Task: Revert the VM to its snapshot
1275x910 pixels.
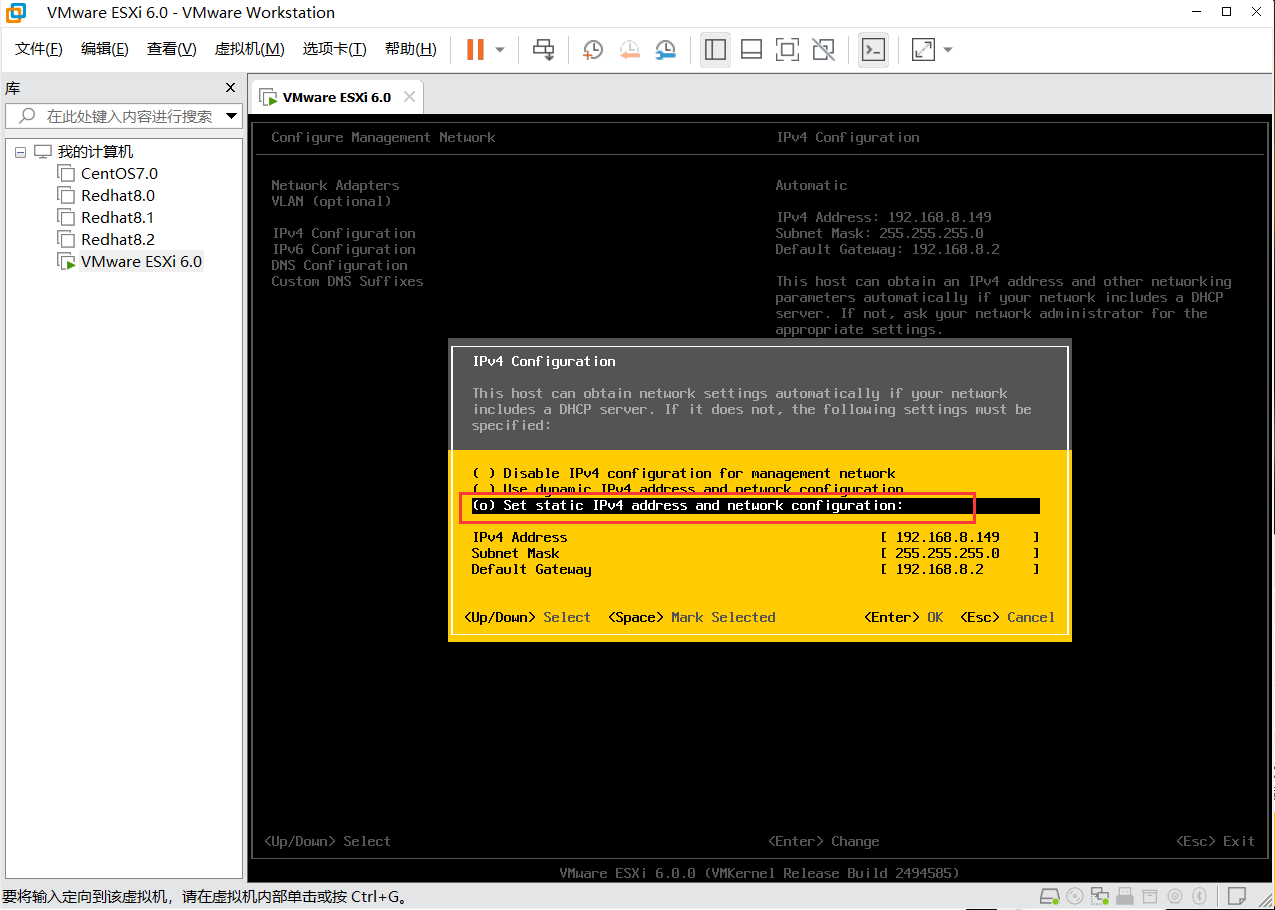Action: 629,49
